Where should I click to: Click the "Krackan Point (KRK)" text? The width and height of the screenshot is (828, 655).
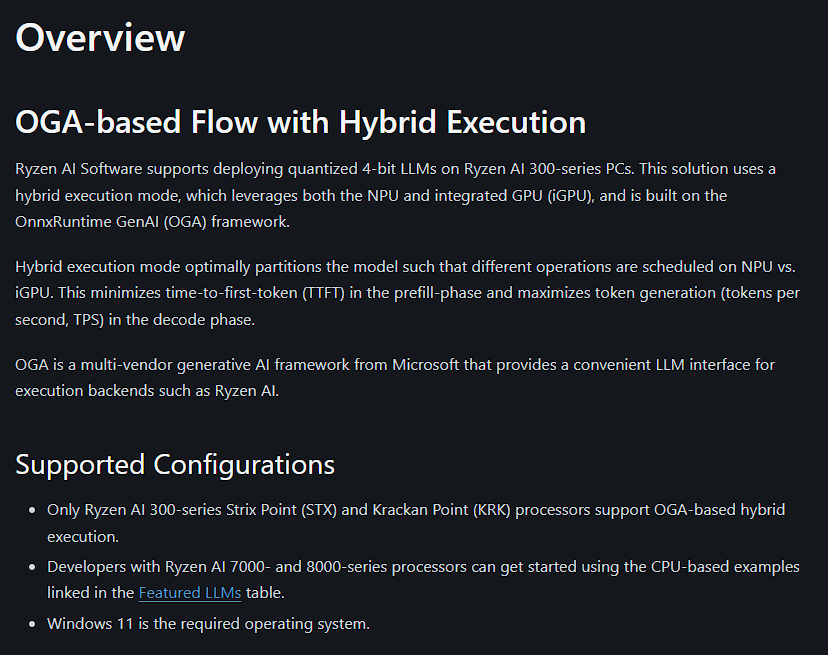[x=438, y=510]
